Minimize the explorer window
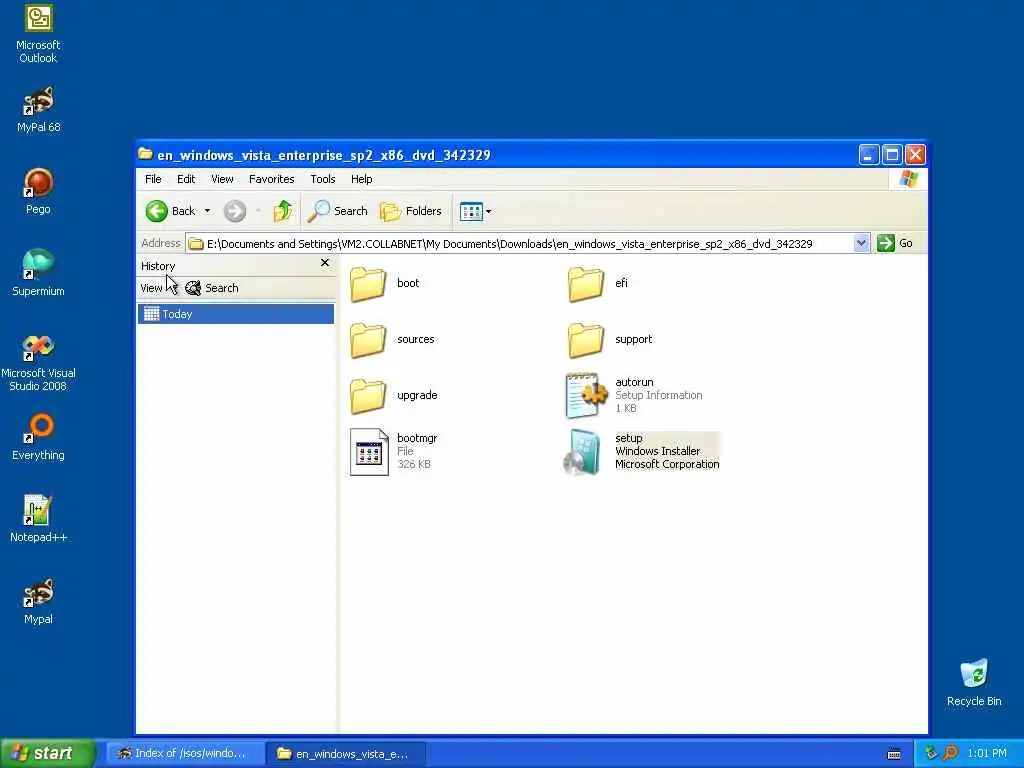The height and width of the screenshot is (768, 1024). click(x=869, y=155)
